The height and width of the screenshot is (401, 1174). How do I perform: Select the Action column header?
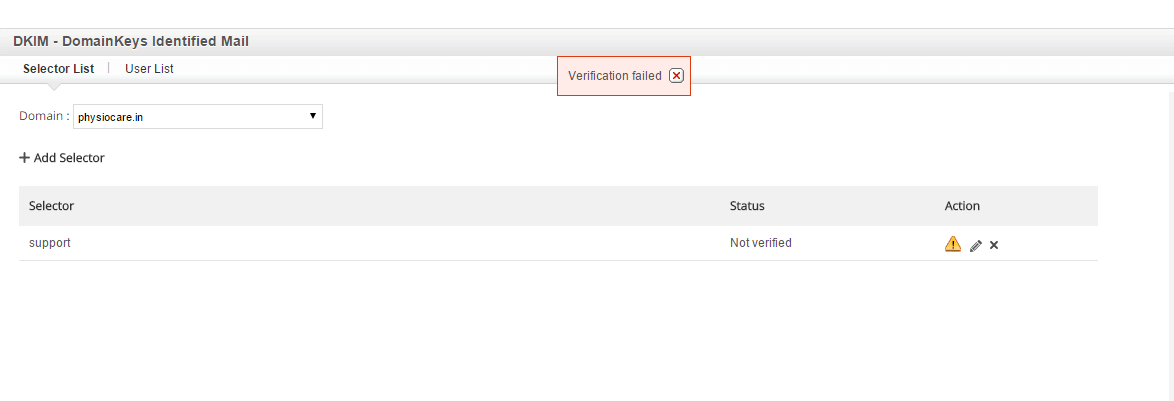962,206
